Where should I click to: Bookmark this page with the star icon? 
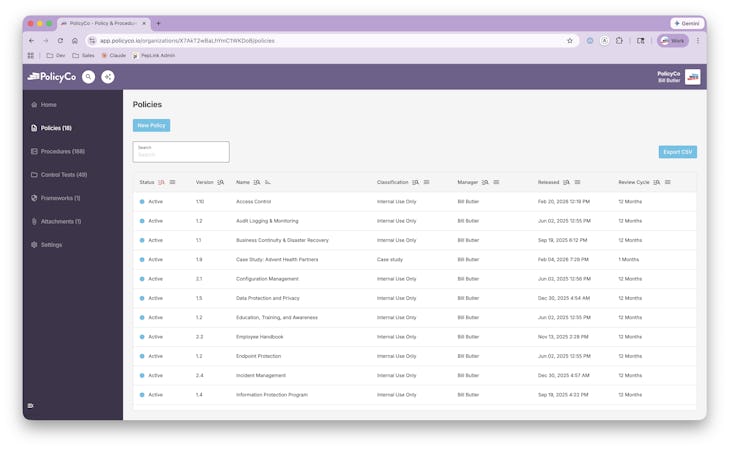pos(570,41)
